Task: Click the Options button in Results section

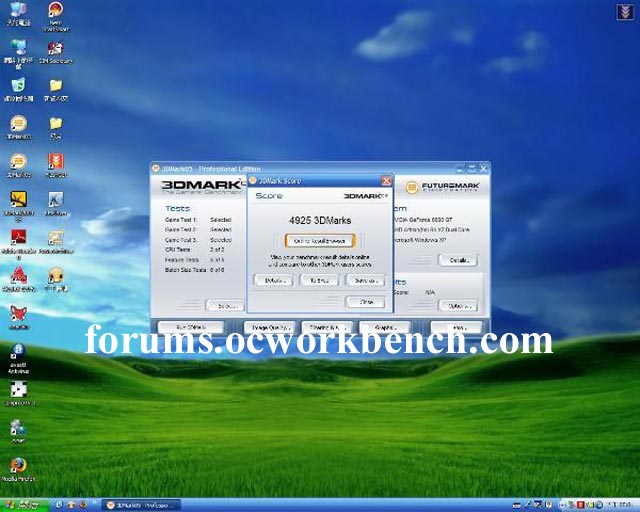Action: click(458, 305)
